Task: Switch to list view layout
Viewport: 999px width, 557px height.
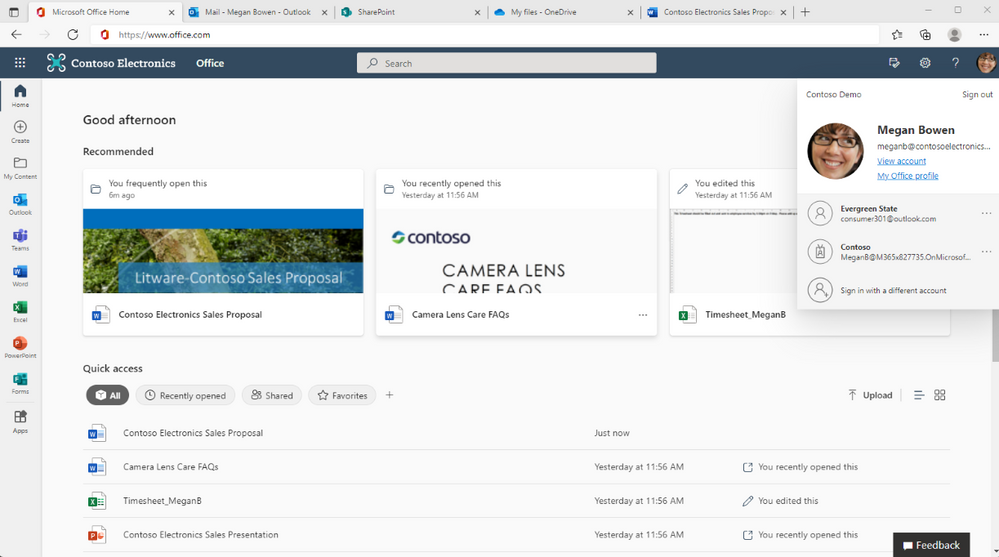Action: [919, 395]
